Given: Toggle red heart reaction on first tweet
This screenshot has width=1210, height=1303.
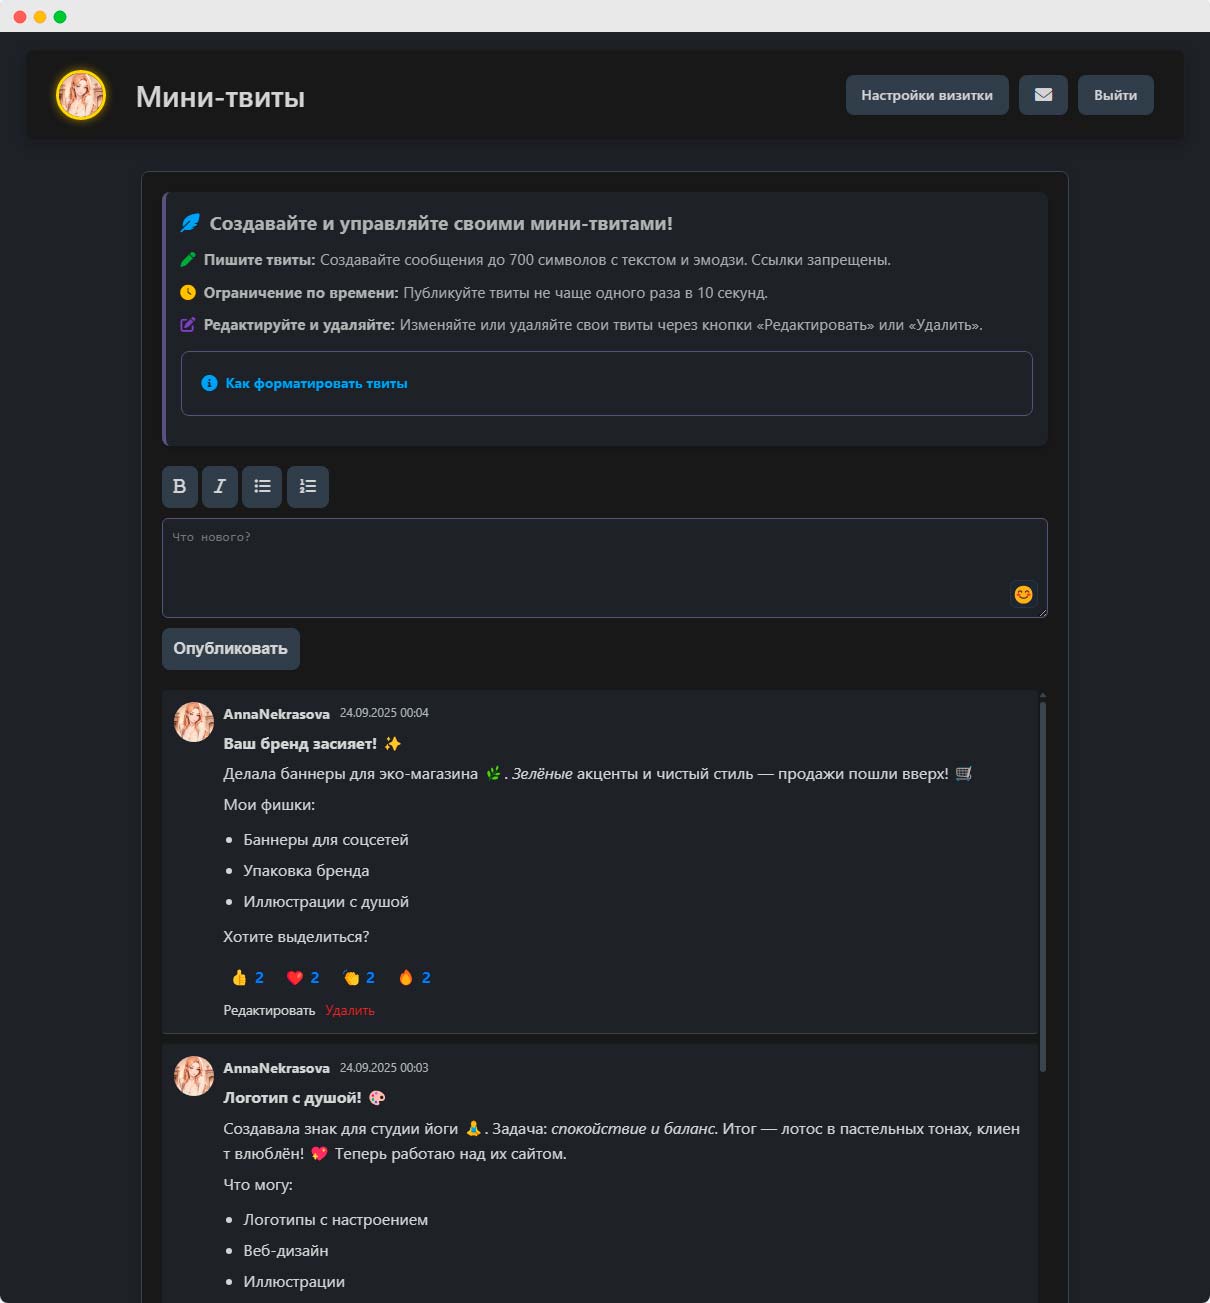Looking at the screenshot, I should coord(303,978).
